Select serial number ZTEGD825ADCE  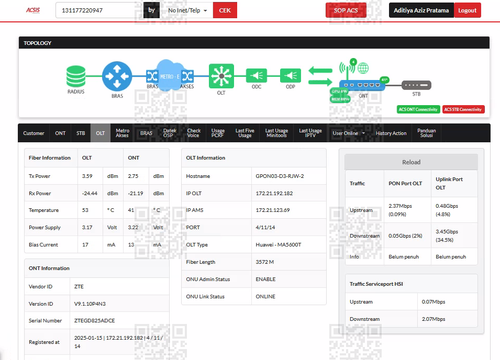[94, 321]
